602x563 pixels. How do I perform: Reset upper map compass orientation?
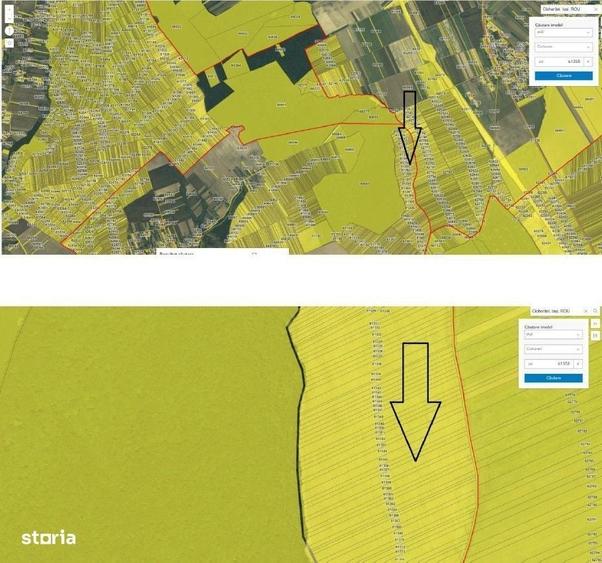pyautogui.click(x=9, y=31)
